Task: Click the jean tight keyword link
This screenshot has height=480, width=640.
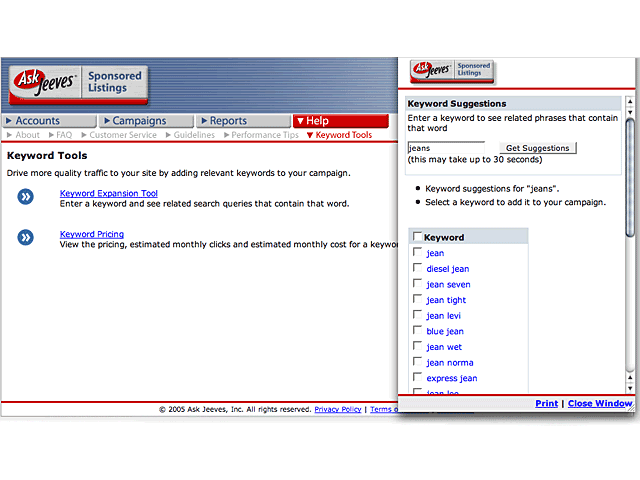Action: (x=446, y=300)
